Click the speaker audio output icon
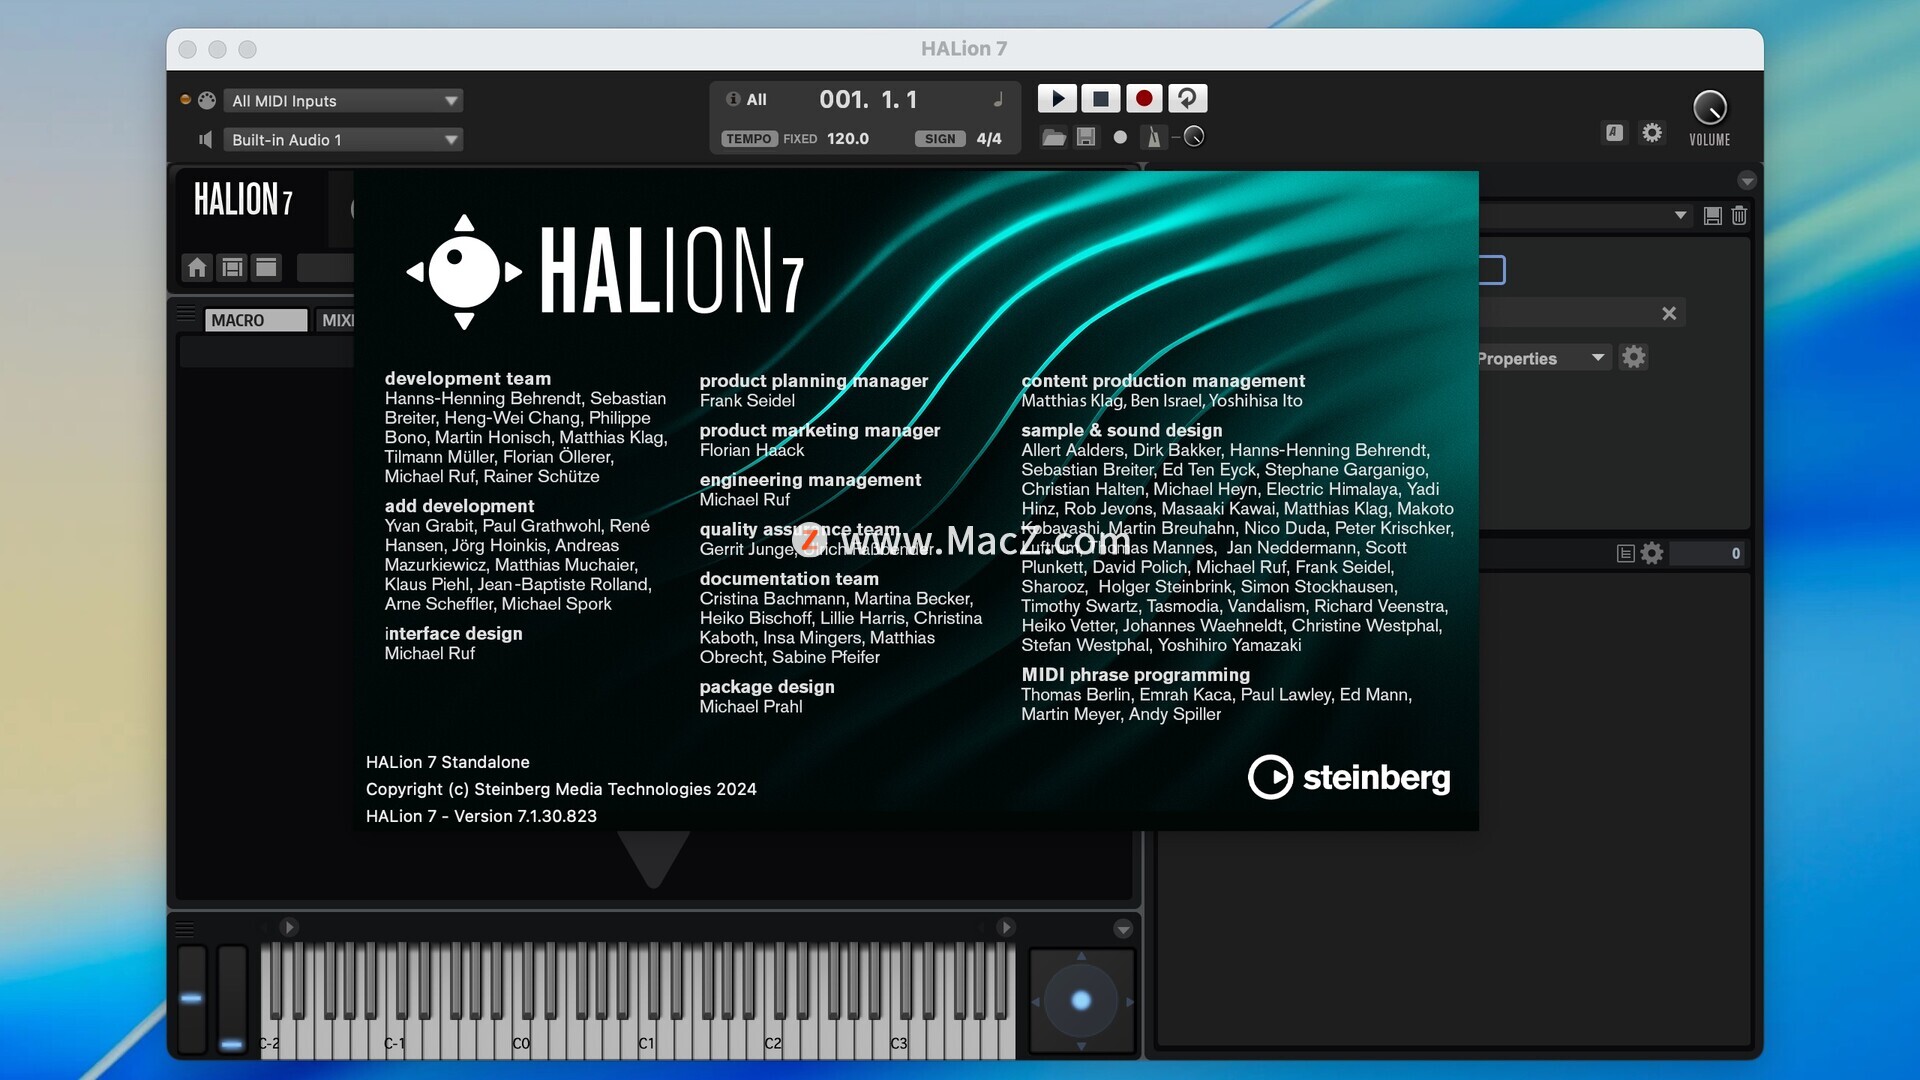The image size is (1920, 1080). [206, 140]
